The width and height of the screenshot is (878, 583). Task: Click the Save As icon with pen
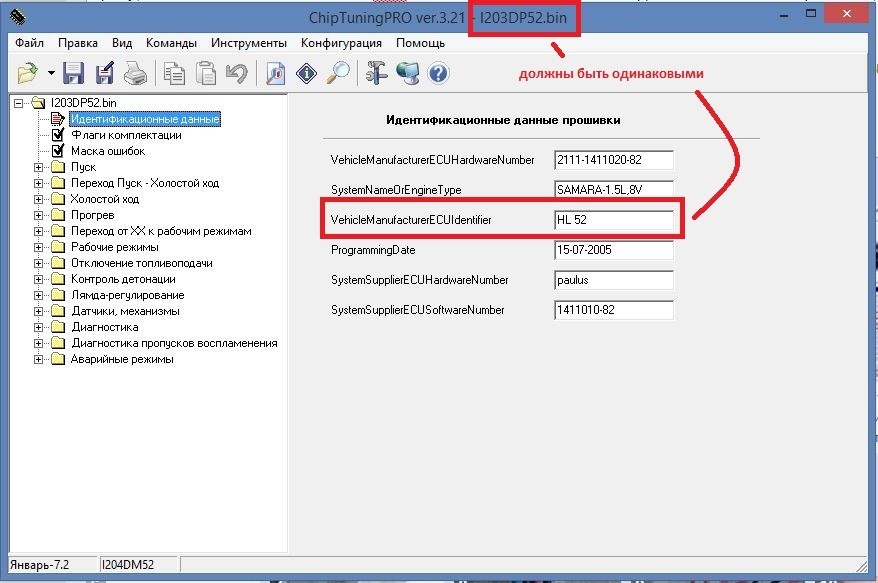pos(104,73)
